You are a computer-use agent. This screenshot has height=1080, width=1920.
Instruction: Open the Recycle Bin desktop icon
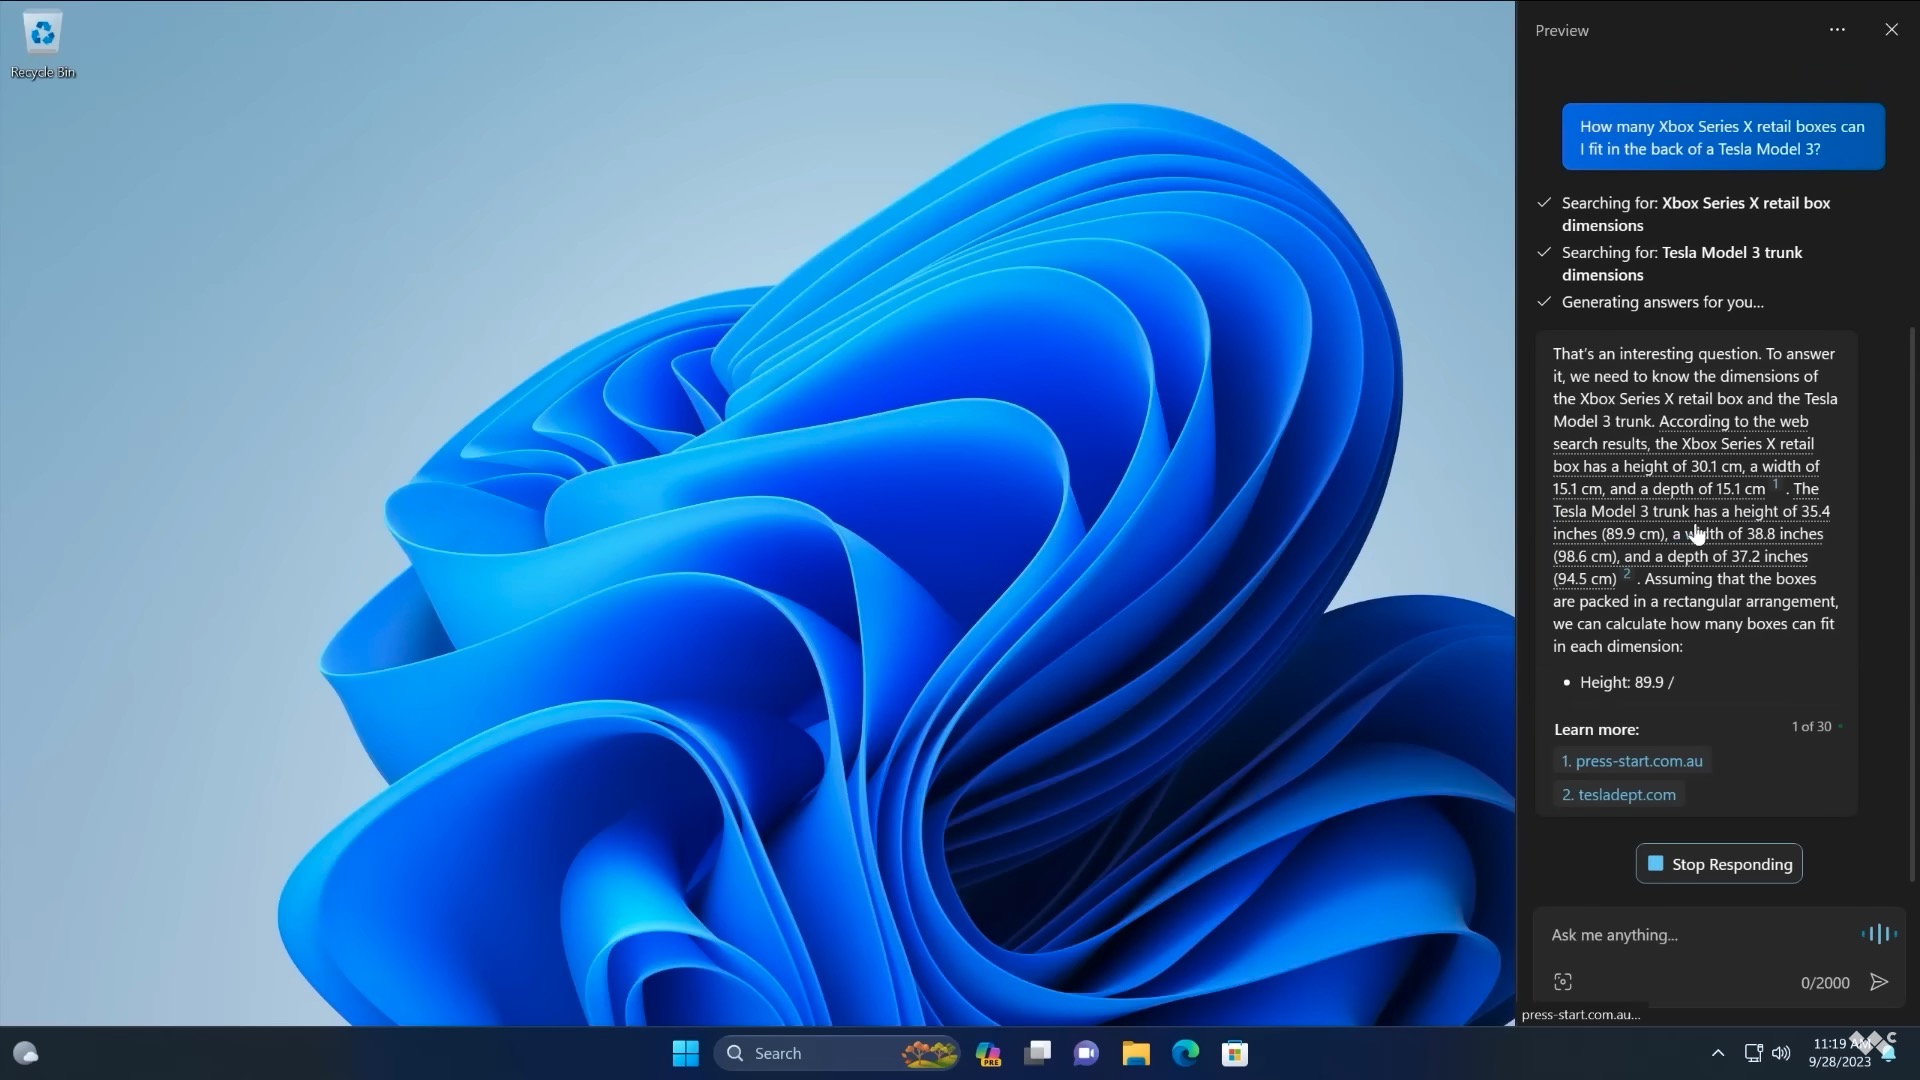point(42,45)
